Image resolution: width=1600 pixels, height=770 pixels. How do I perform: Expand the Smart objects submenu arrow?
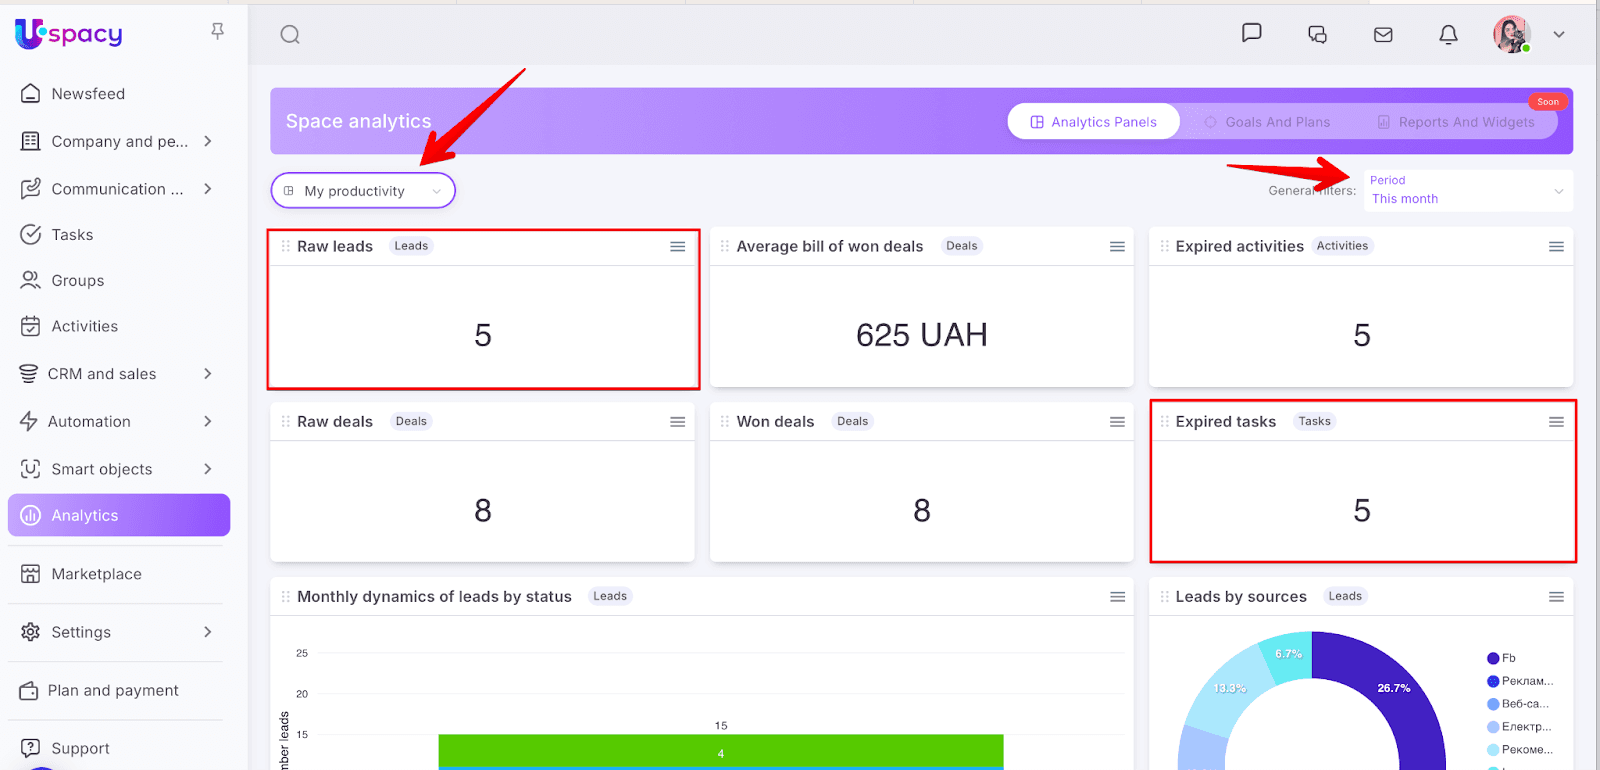(208, 468)
